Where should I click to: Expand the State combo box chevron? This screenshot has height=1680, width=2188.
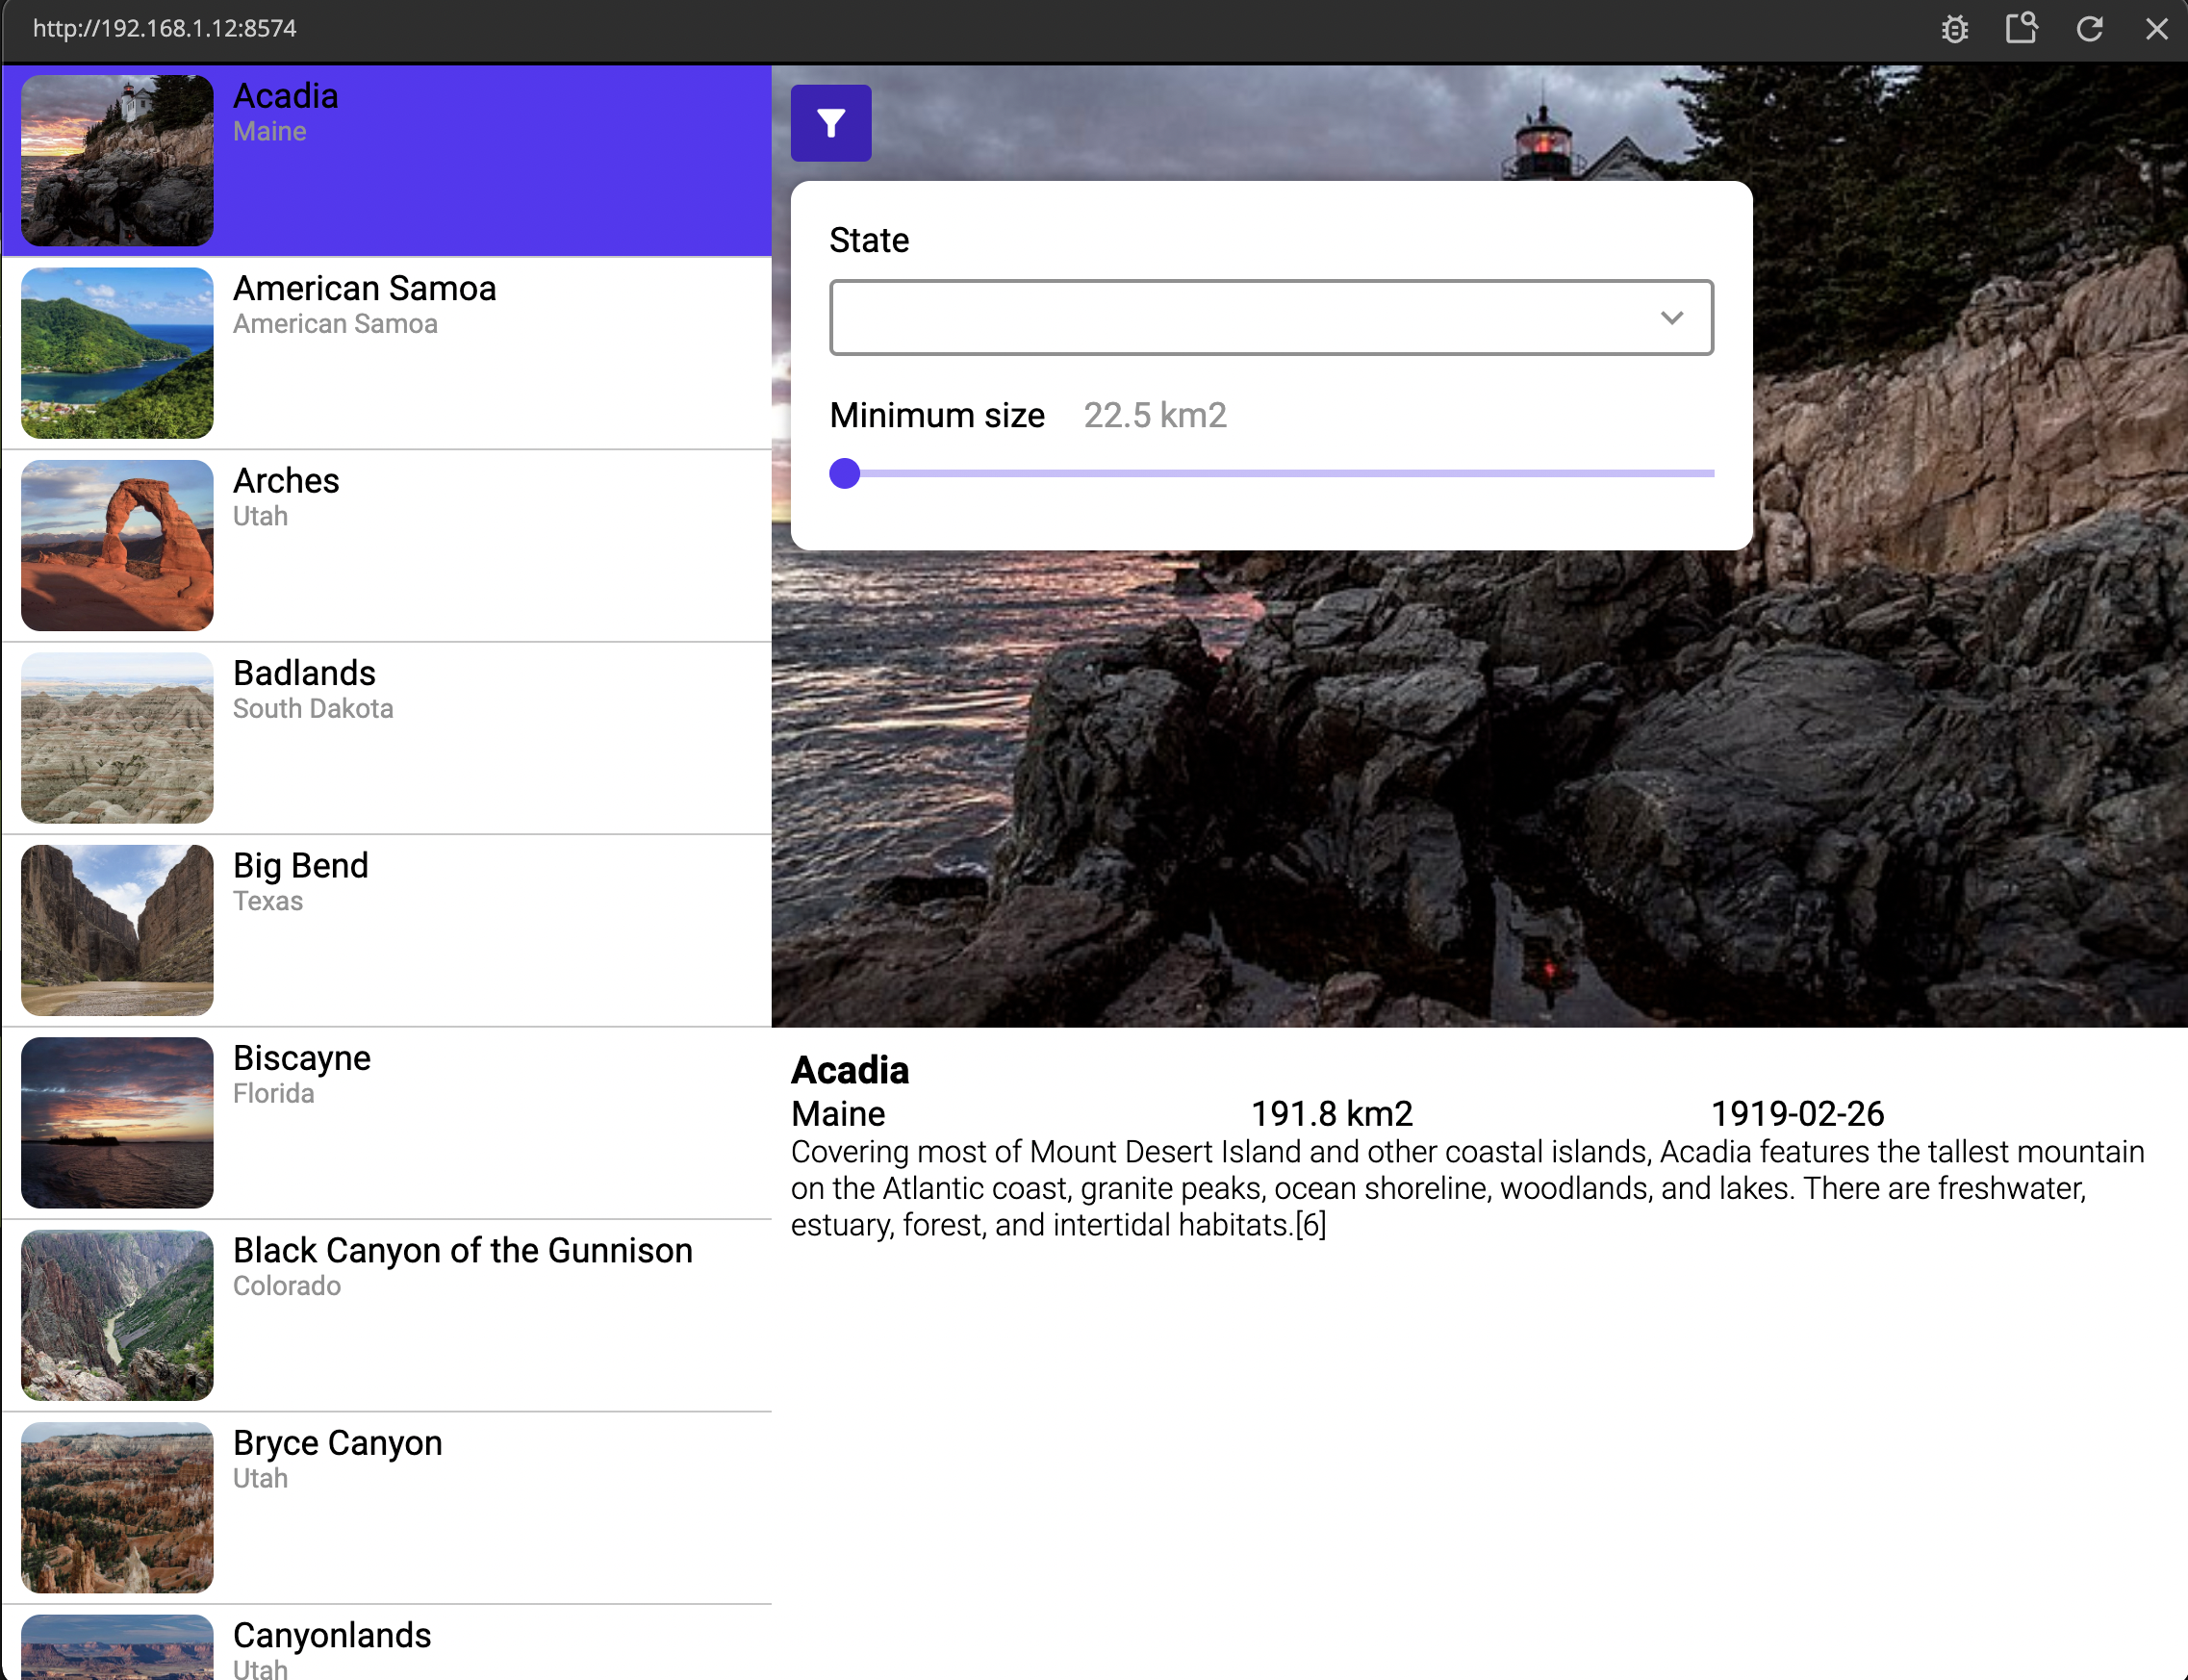[1672, 318]
